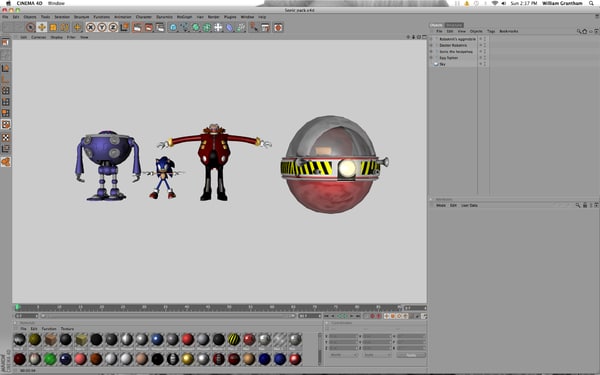Add a Cube primitive object
600x375 pixels.
click(x=173, y=27)
